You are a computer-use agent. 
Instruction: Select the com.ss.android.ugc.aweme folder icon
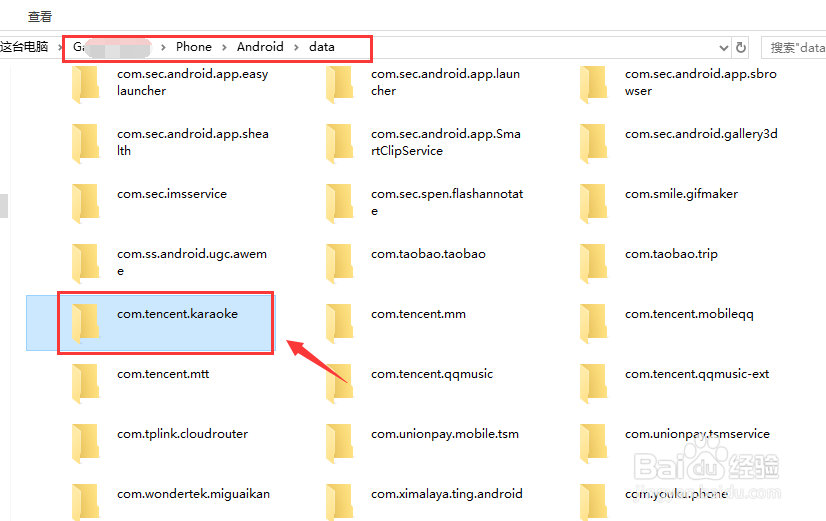86,263
